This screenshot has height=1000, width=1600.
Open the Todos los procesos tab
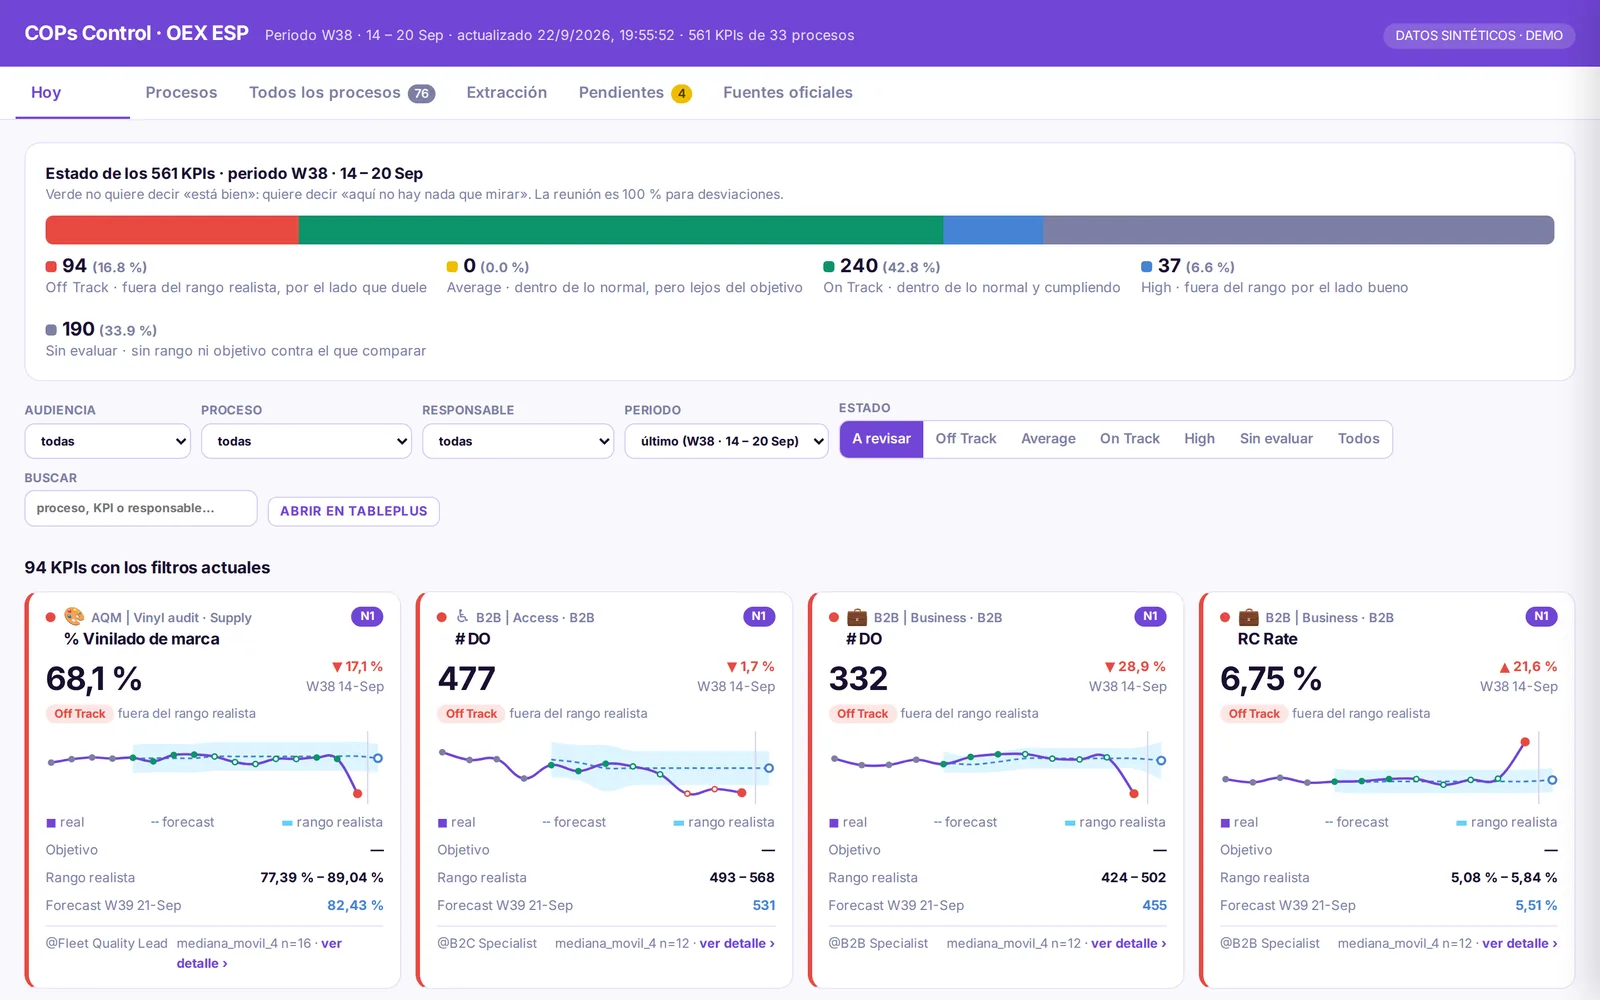pyautogui.click(x=341, y=93)
